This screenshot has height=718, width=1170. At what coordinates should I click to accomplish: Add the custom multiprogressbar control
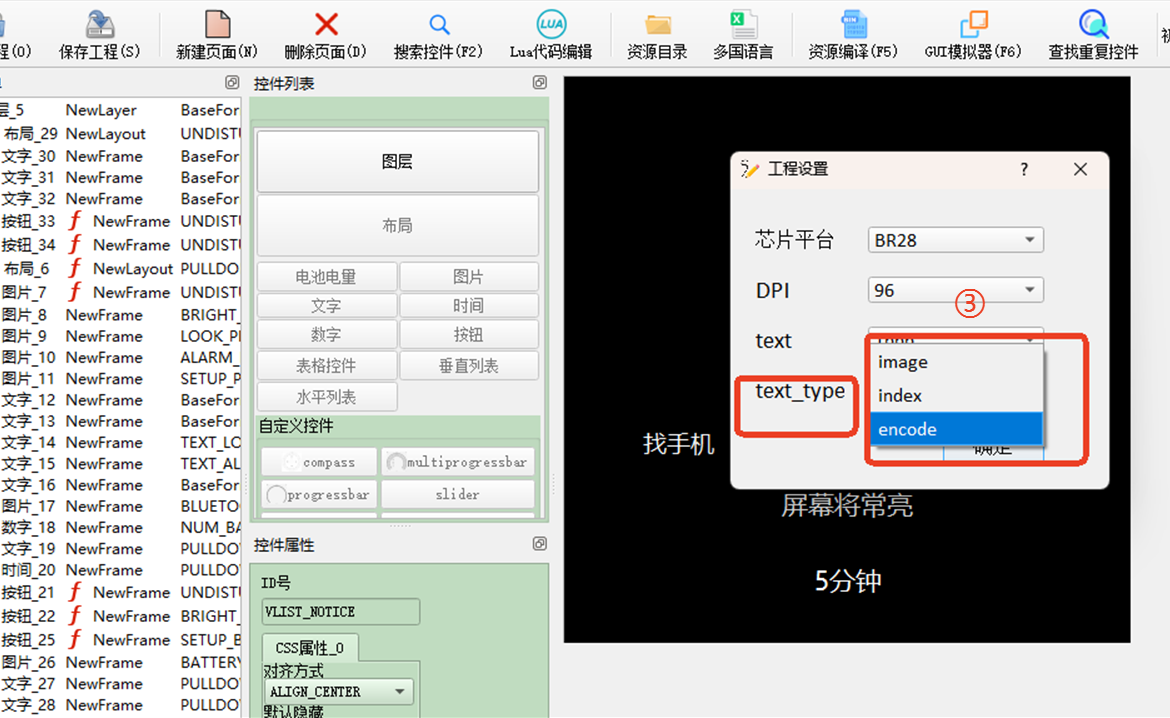pos(458,462)
